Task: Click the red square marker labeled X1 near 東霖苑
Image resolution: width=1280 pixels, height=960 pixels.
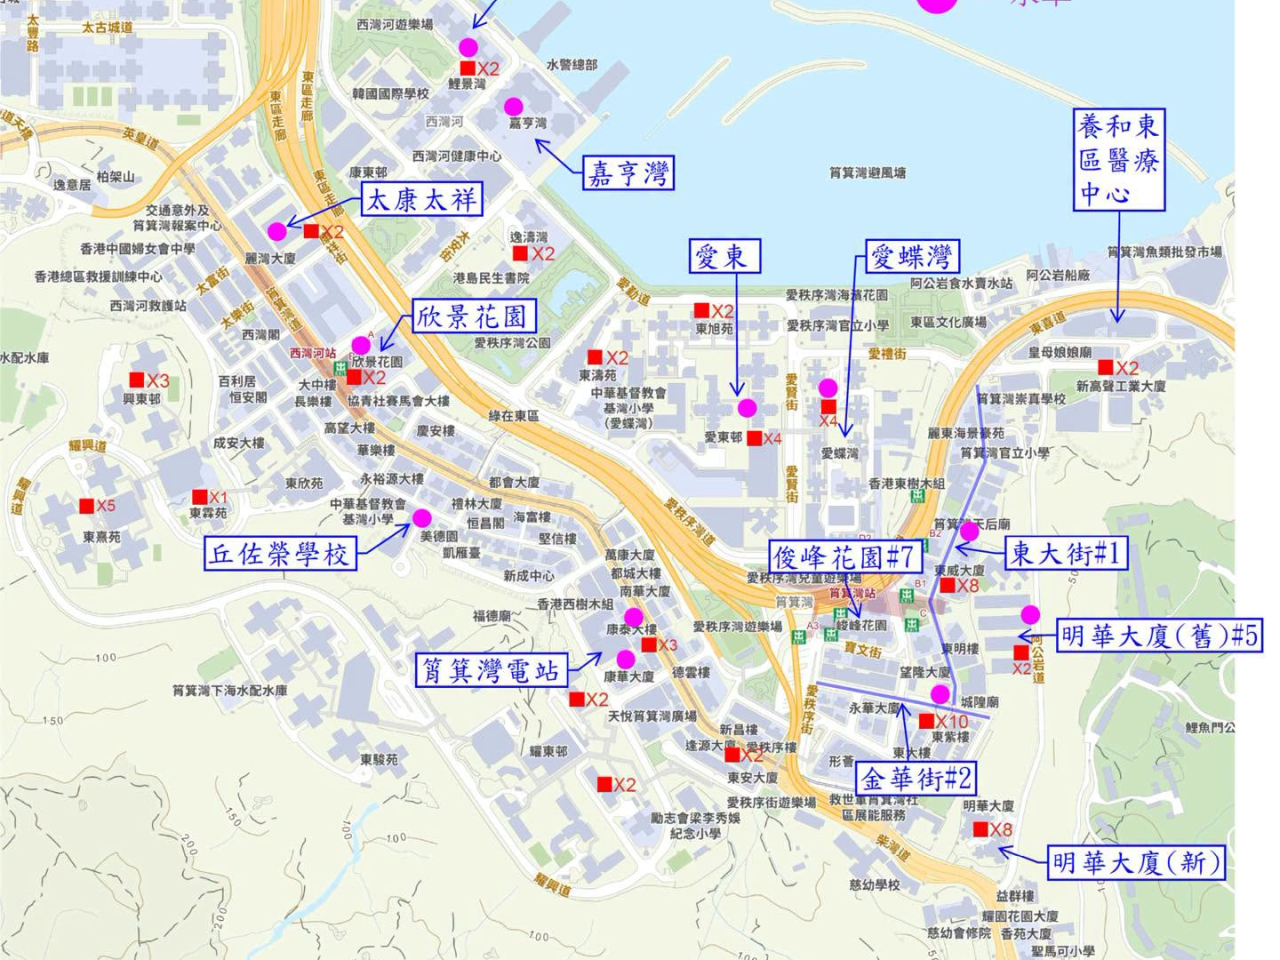Action: pyautogui.click(x=200, y=497)
